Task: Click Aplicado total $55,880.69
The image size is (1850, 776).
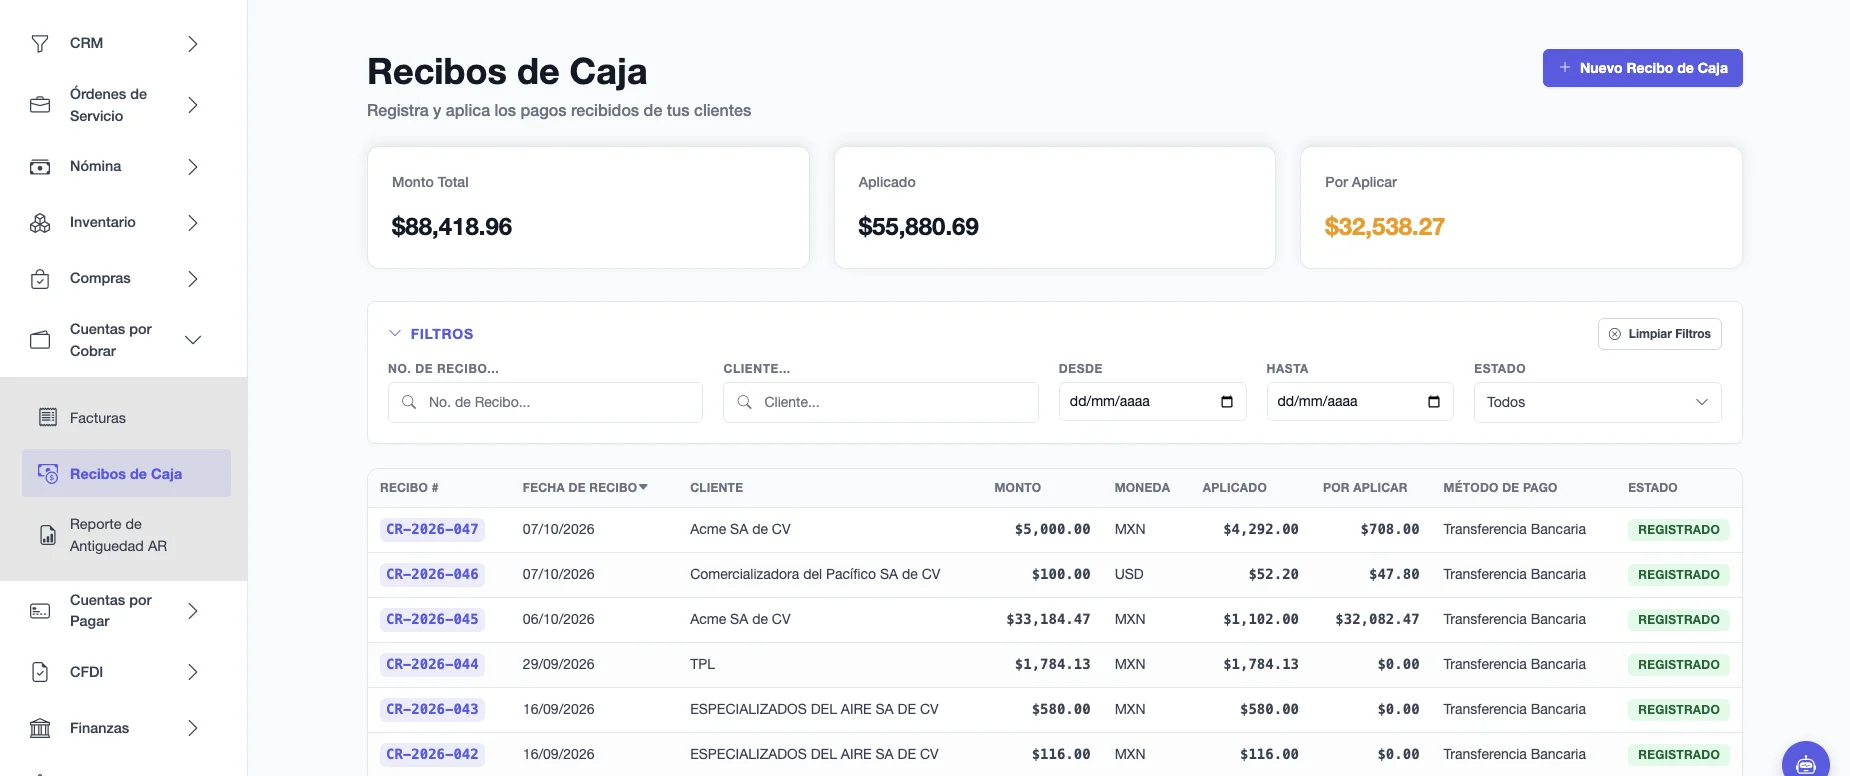Action: click(918, 227)
